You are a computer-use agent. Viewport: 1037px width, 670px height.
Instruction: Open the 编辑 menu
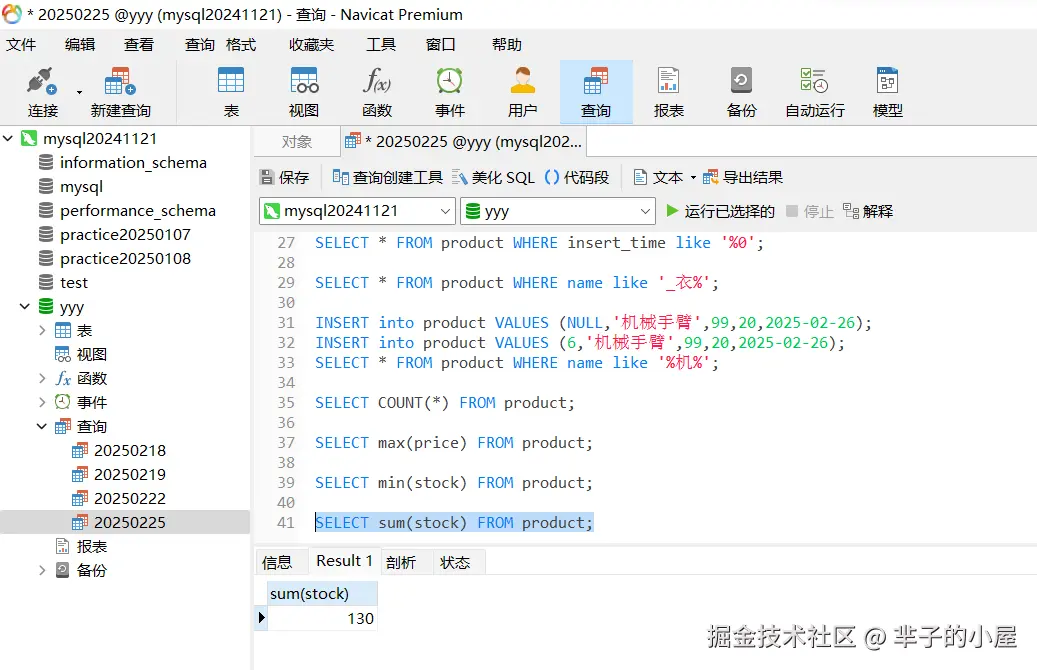(x=80, y=44)
